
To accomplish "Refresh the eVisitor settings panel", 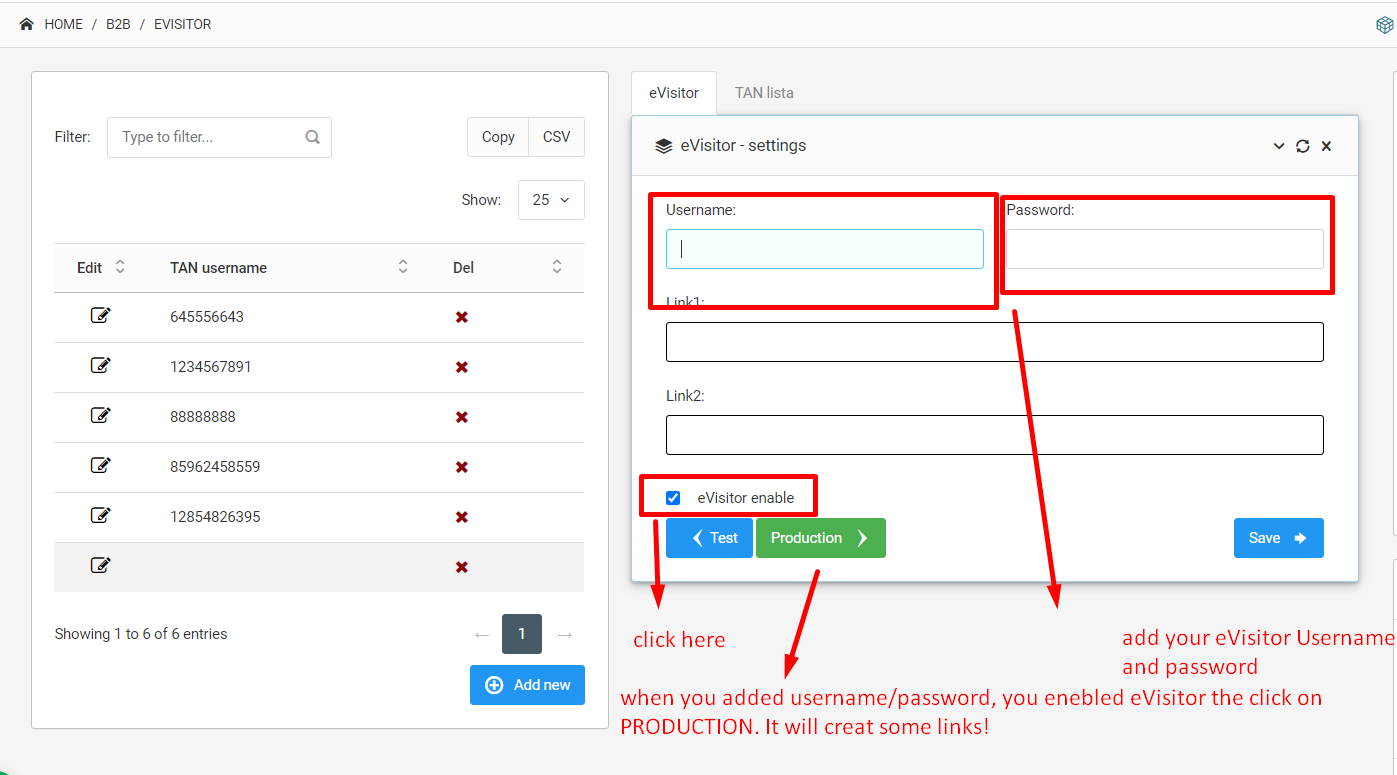I will click(1302, 146).
